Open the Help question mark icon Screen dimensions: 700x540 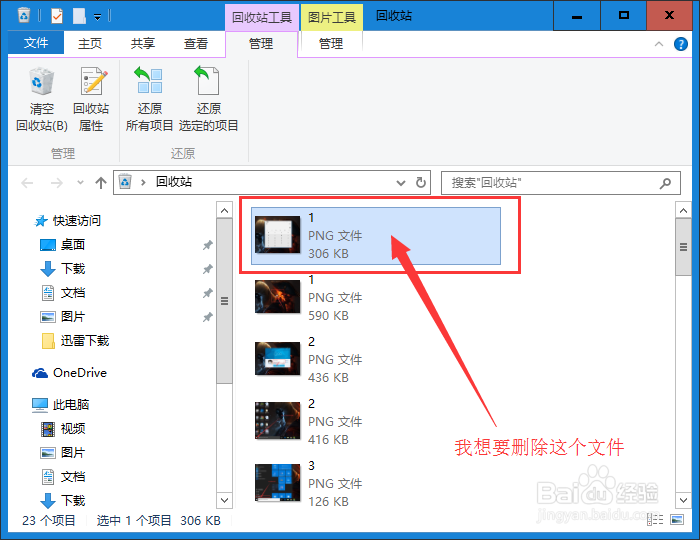click(680, 44)
